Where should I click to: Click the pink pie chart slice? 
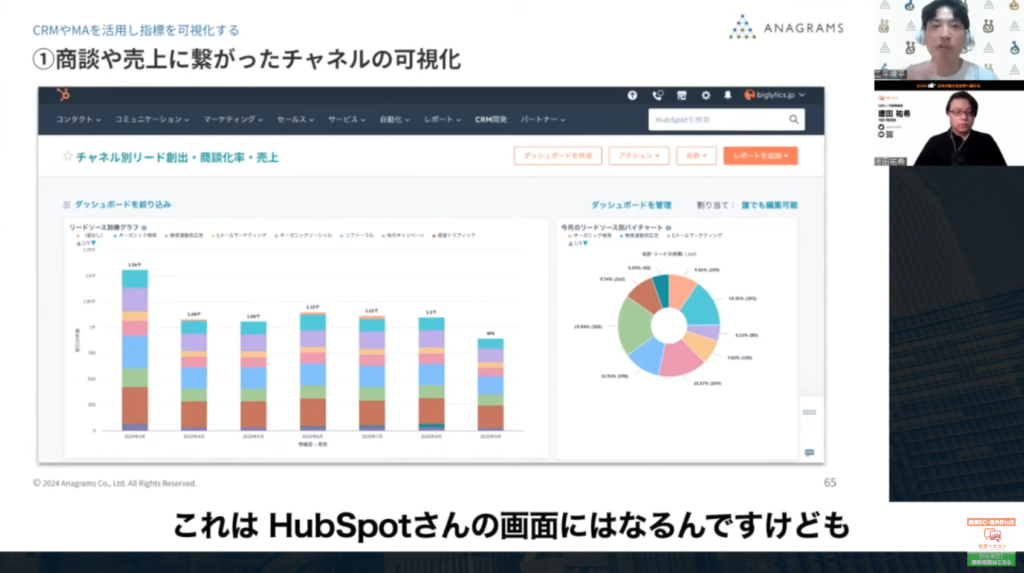point(680,360)
